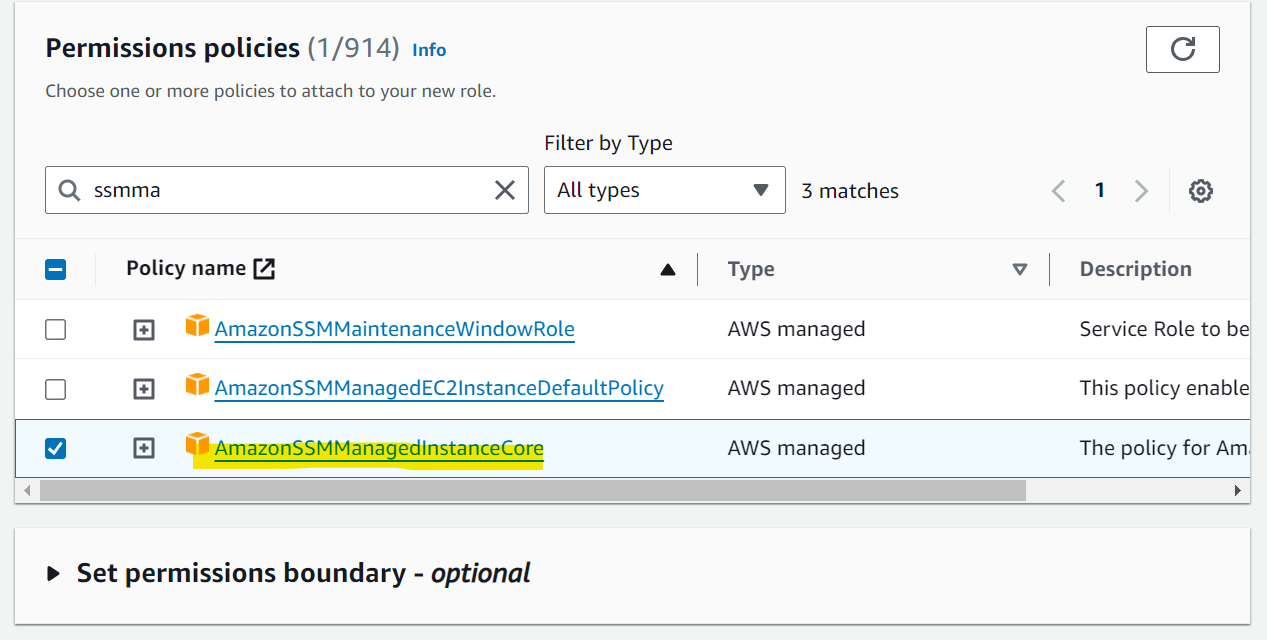1267x640 pixels.
Task: Click the orange box icon for AmazonSSMMaintenanceWindowRole
Action: point(198,326)
